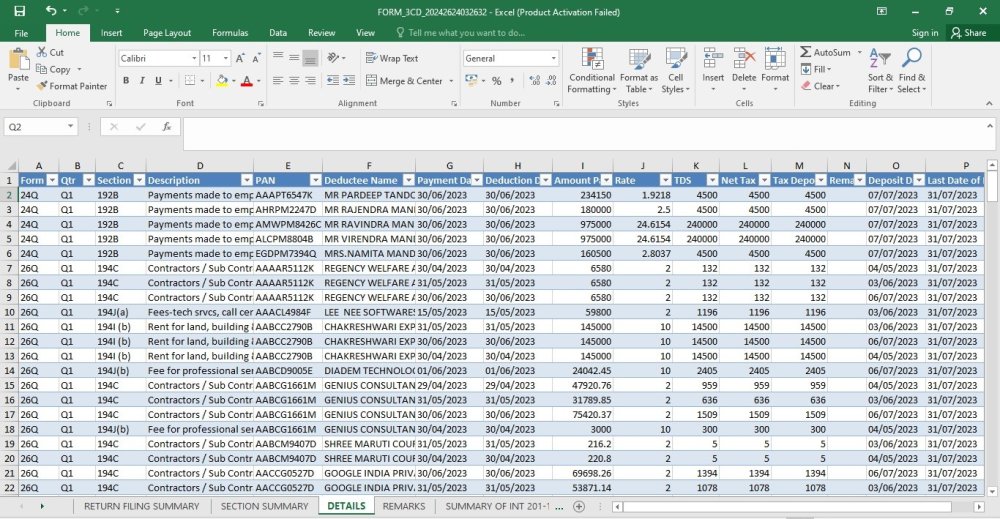Image resolution: width=1000 pixels, height=519 pixels.
Task: Click the Share button
Action: pos(968,33)
